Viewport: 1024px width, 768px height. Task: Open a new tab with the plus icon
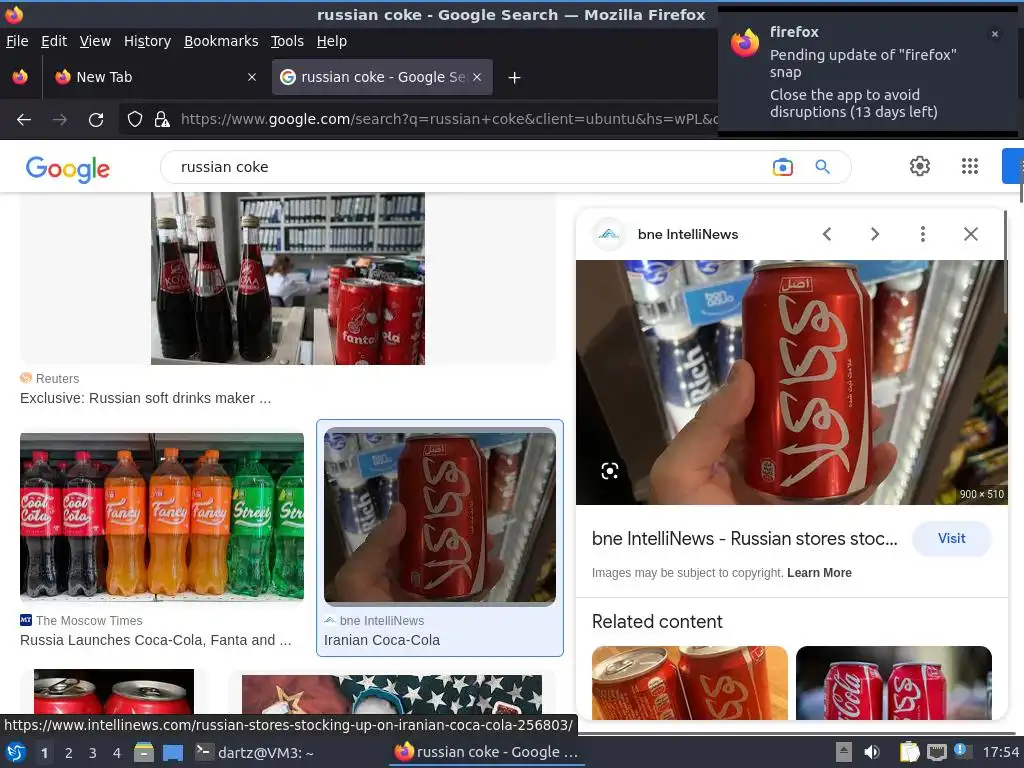pos(515,78)
